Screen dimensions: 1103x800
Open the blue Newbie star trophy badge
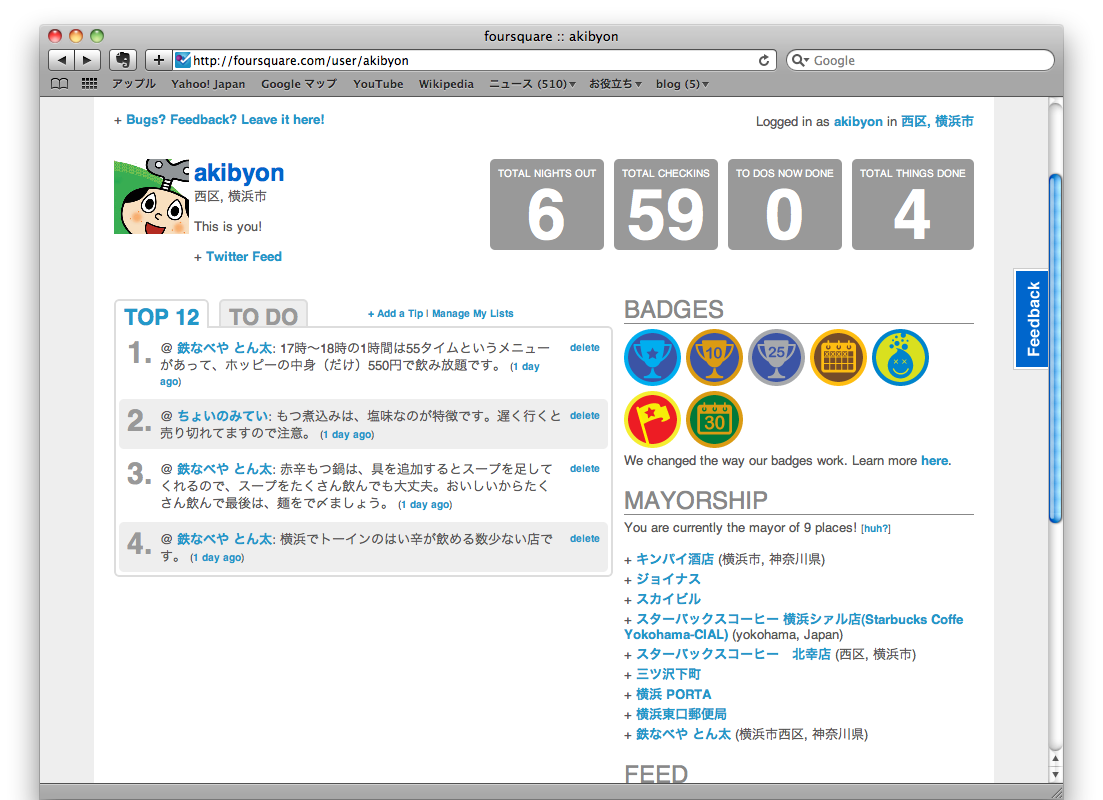pos(652,357)
